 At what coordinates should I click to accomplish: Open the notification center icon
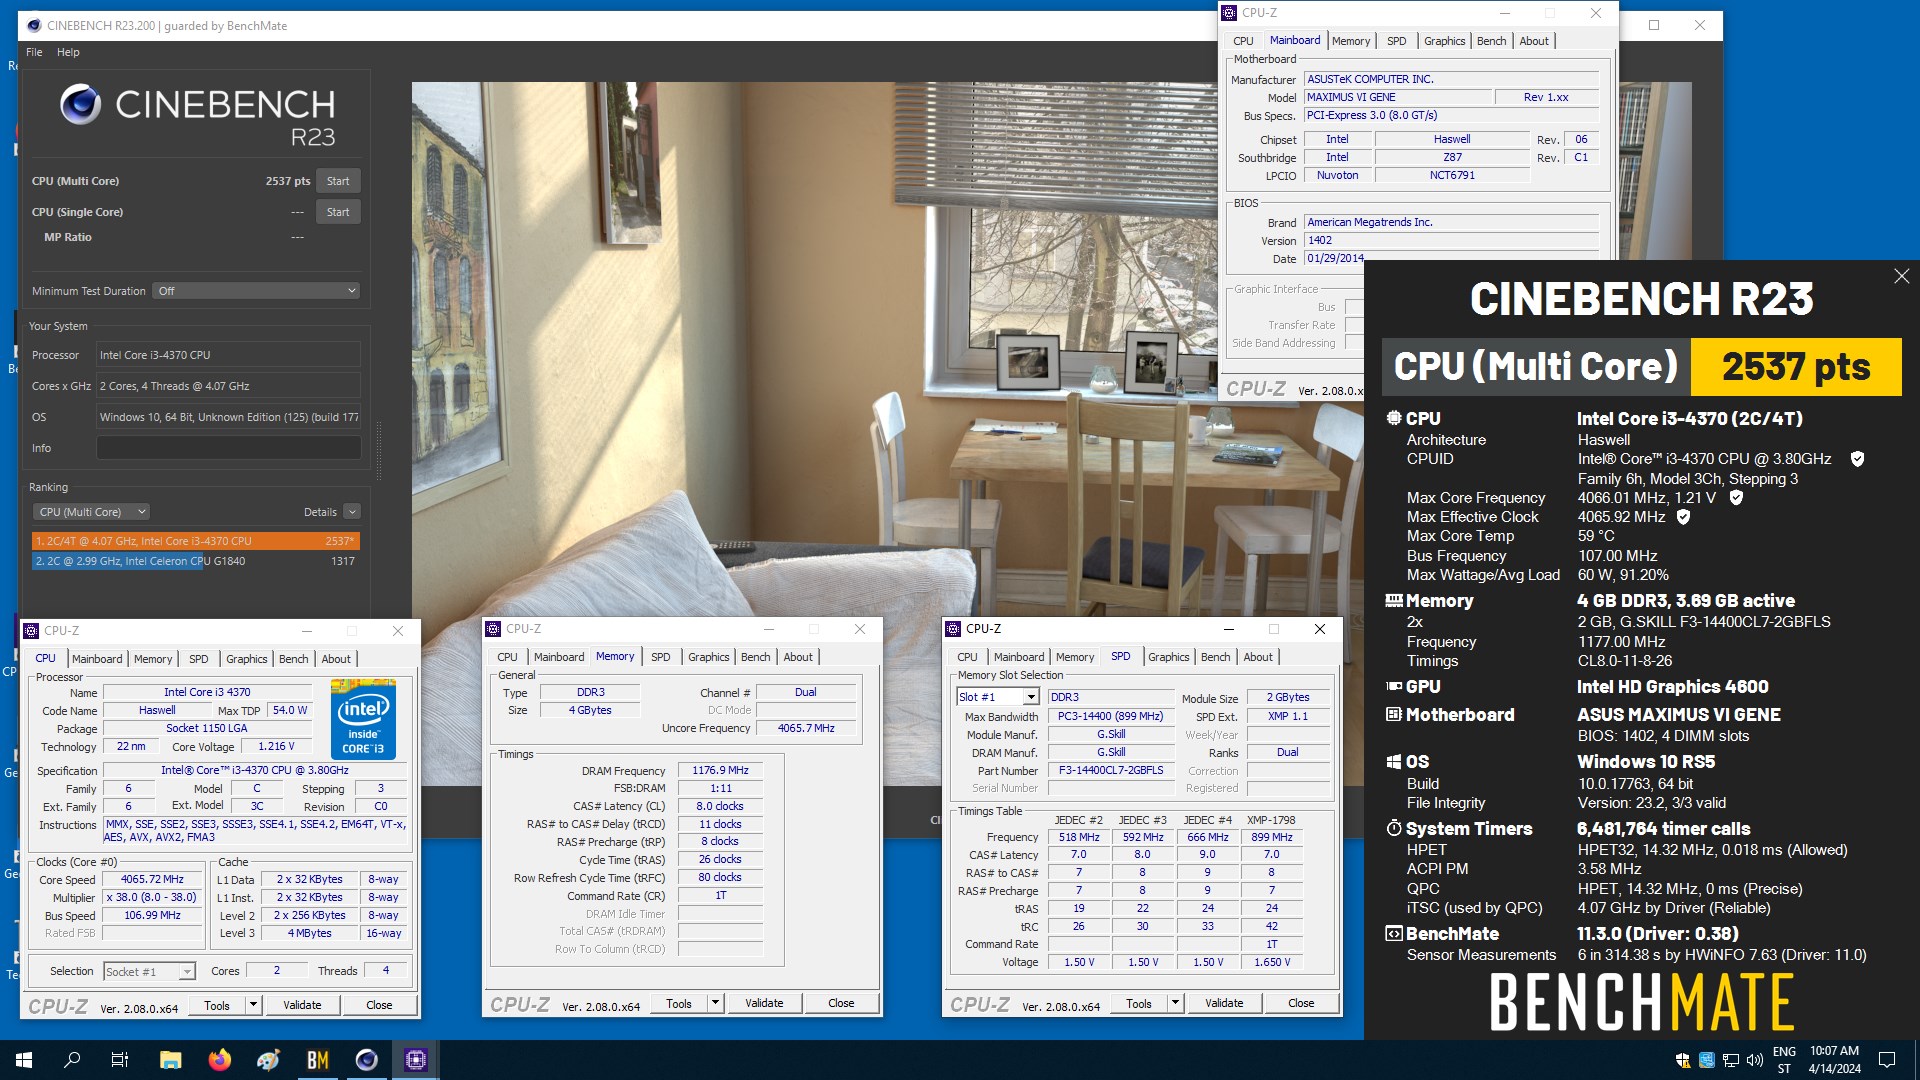pos(1887,1060)
